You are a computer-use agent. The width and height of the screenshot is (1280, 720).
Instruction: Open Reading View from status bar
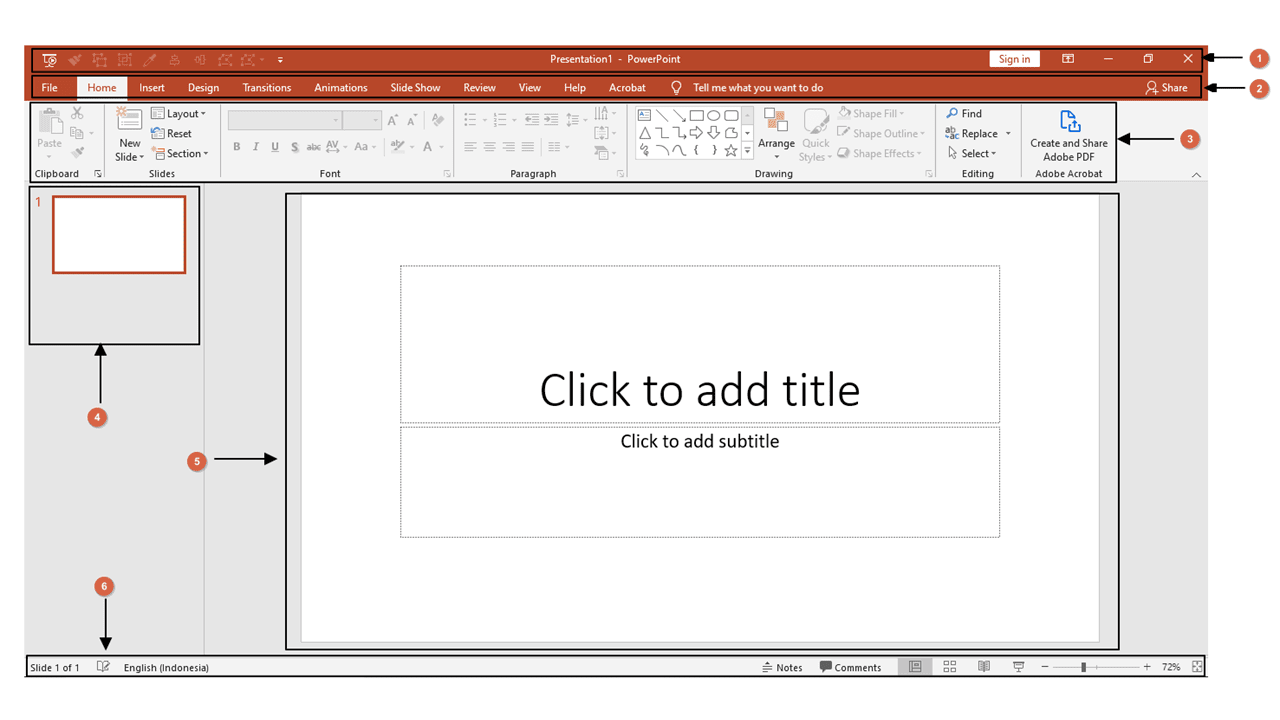983,666
